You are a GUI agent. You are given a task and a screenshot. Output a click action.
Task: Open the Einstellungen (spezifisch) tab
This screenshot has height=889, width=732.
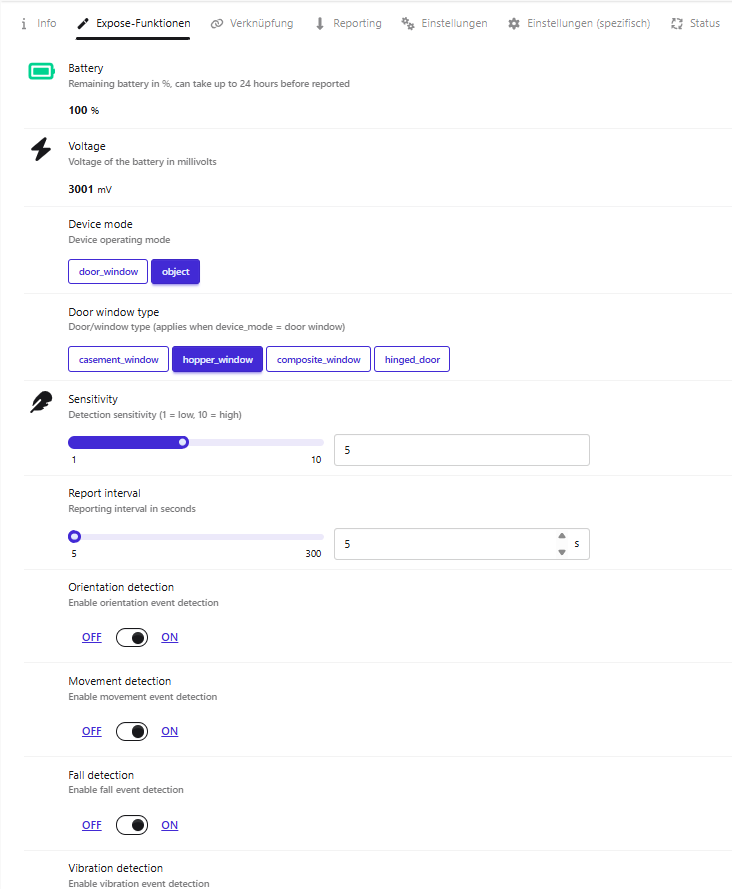579,23
